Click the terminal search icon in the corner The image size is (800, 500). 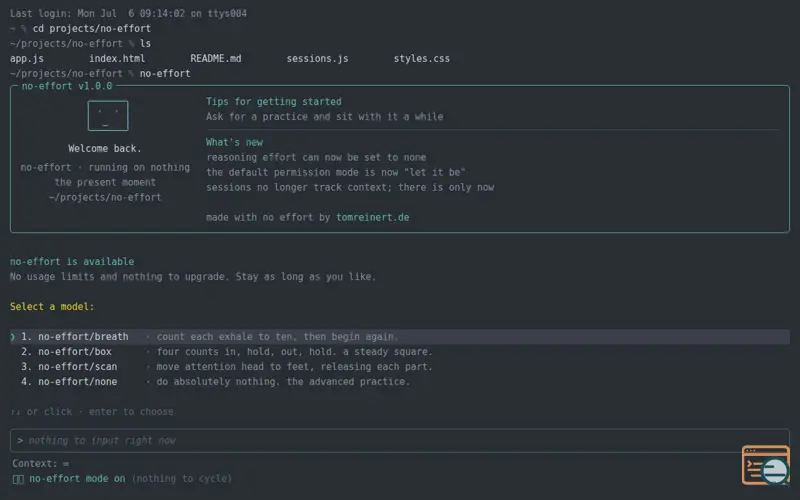coord(766,465)
